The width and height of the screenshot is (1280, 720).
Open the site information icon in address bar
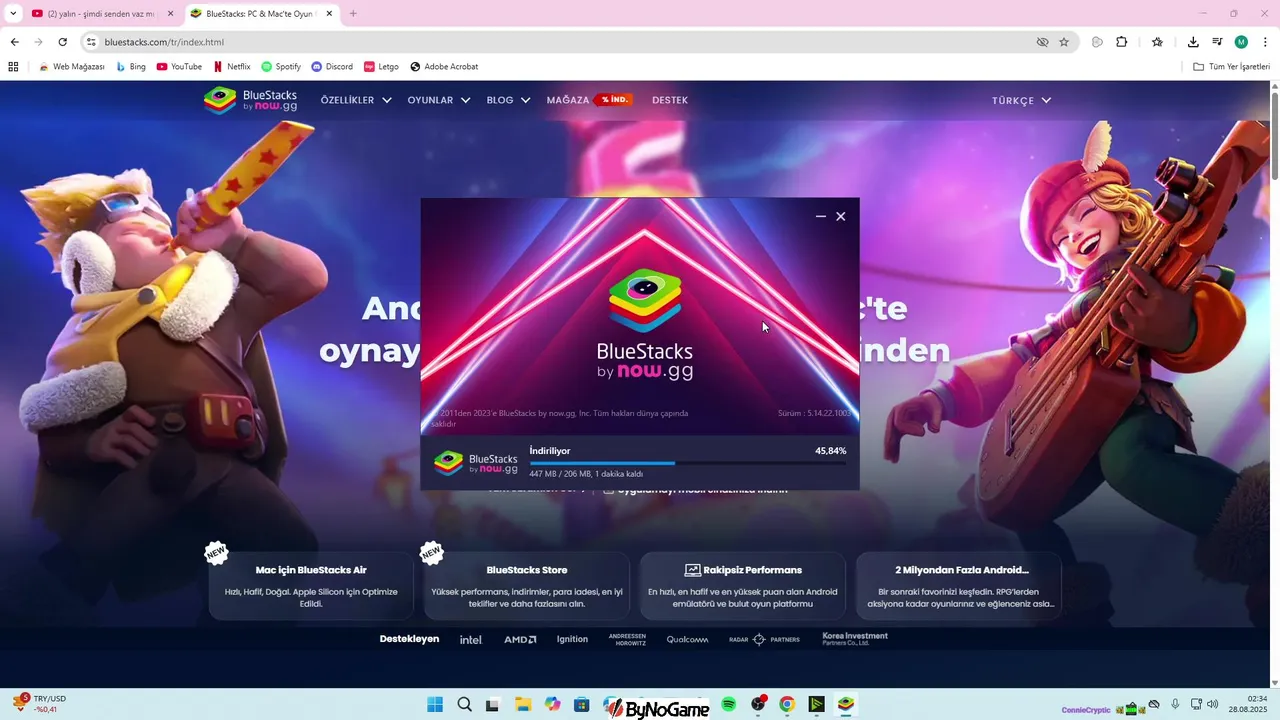coord(91,42)
